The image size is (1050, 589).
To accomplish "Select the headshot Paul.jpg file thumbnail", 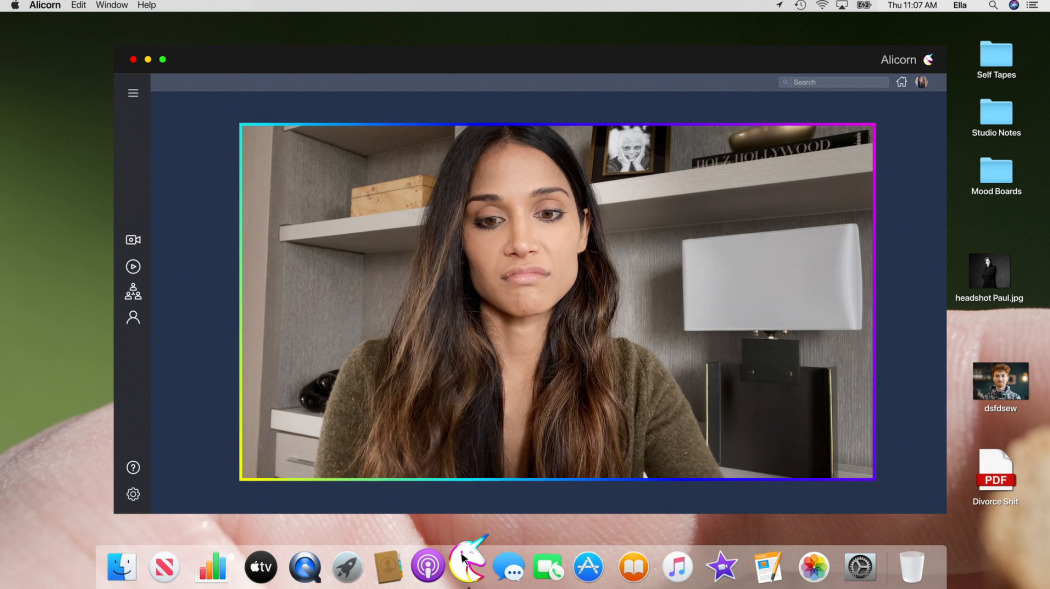I will [989, 271].
